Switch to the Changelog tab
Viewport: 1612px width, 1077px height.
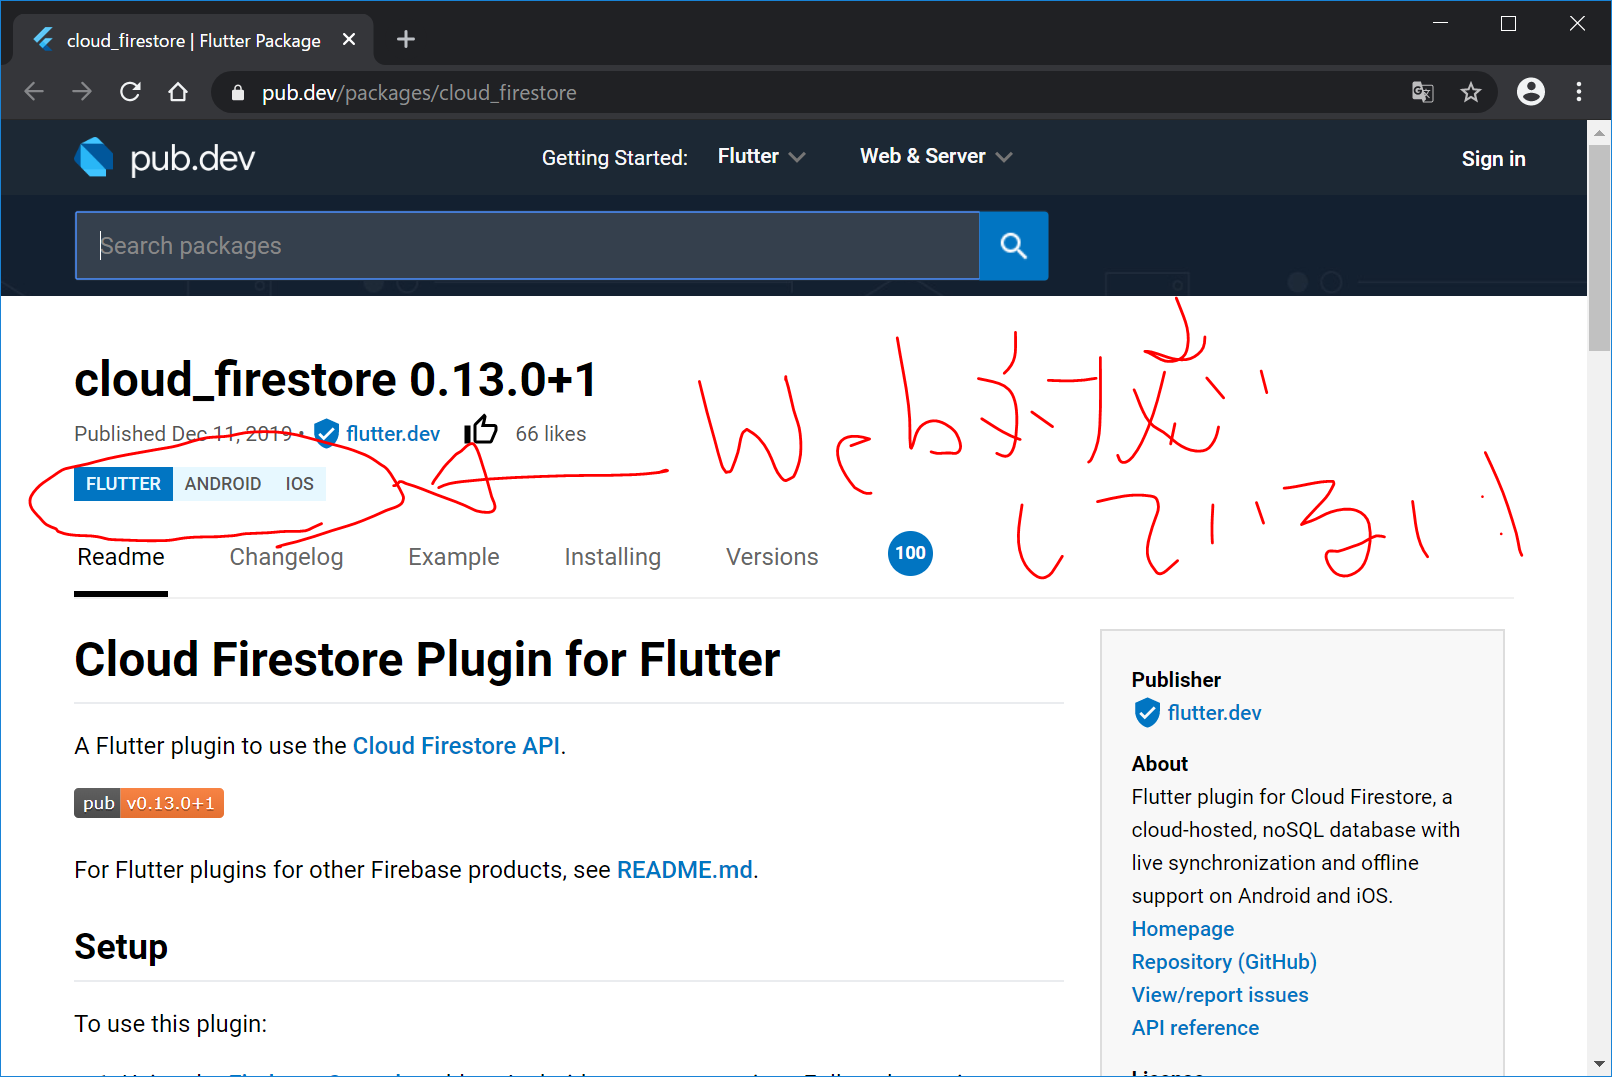point(286,557)
